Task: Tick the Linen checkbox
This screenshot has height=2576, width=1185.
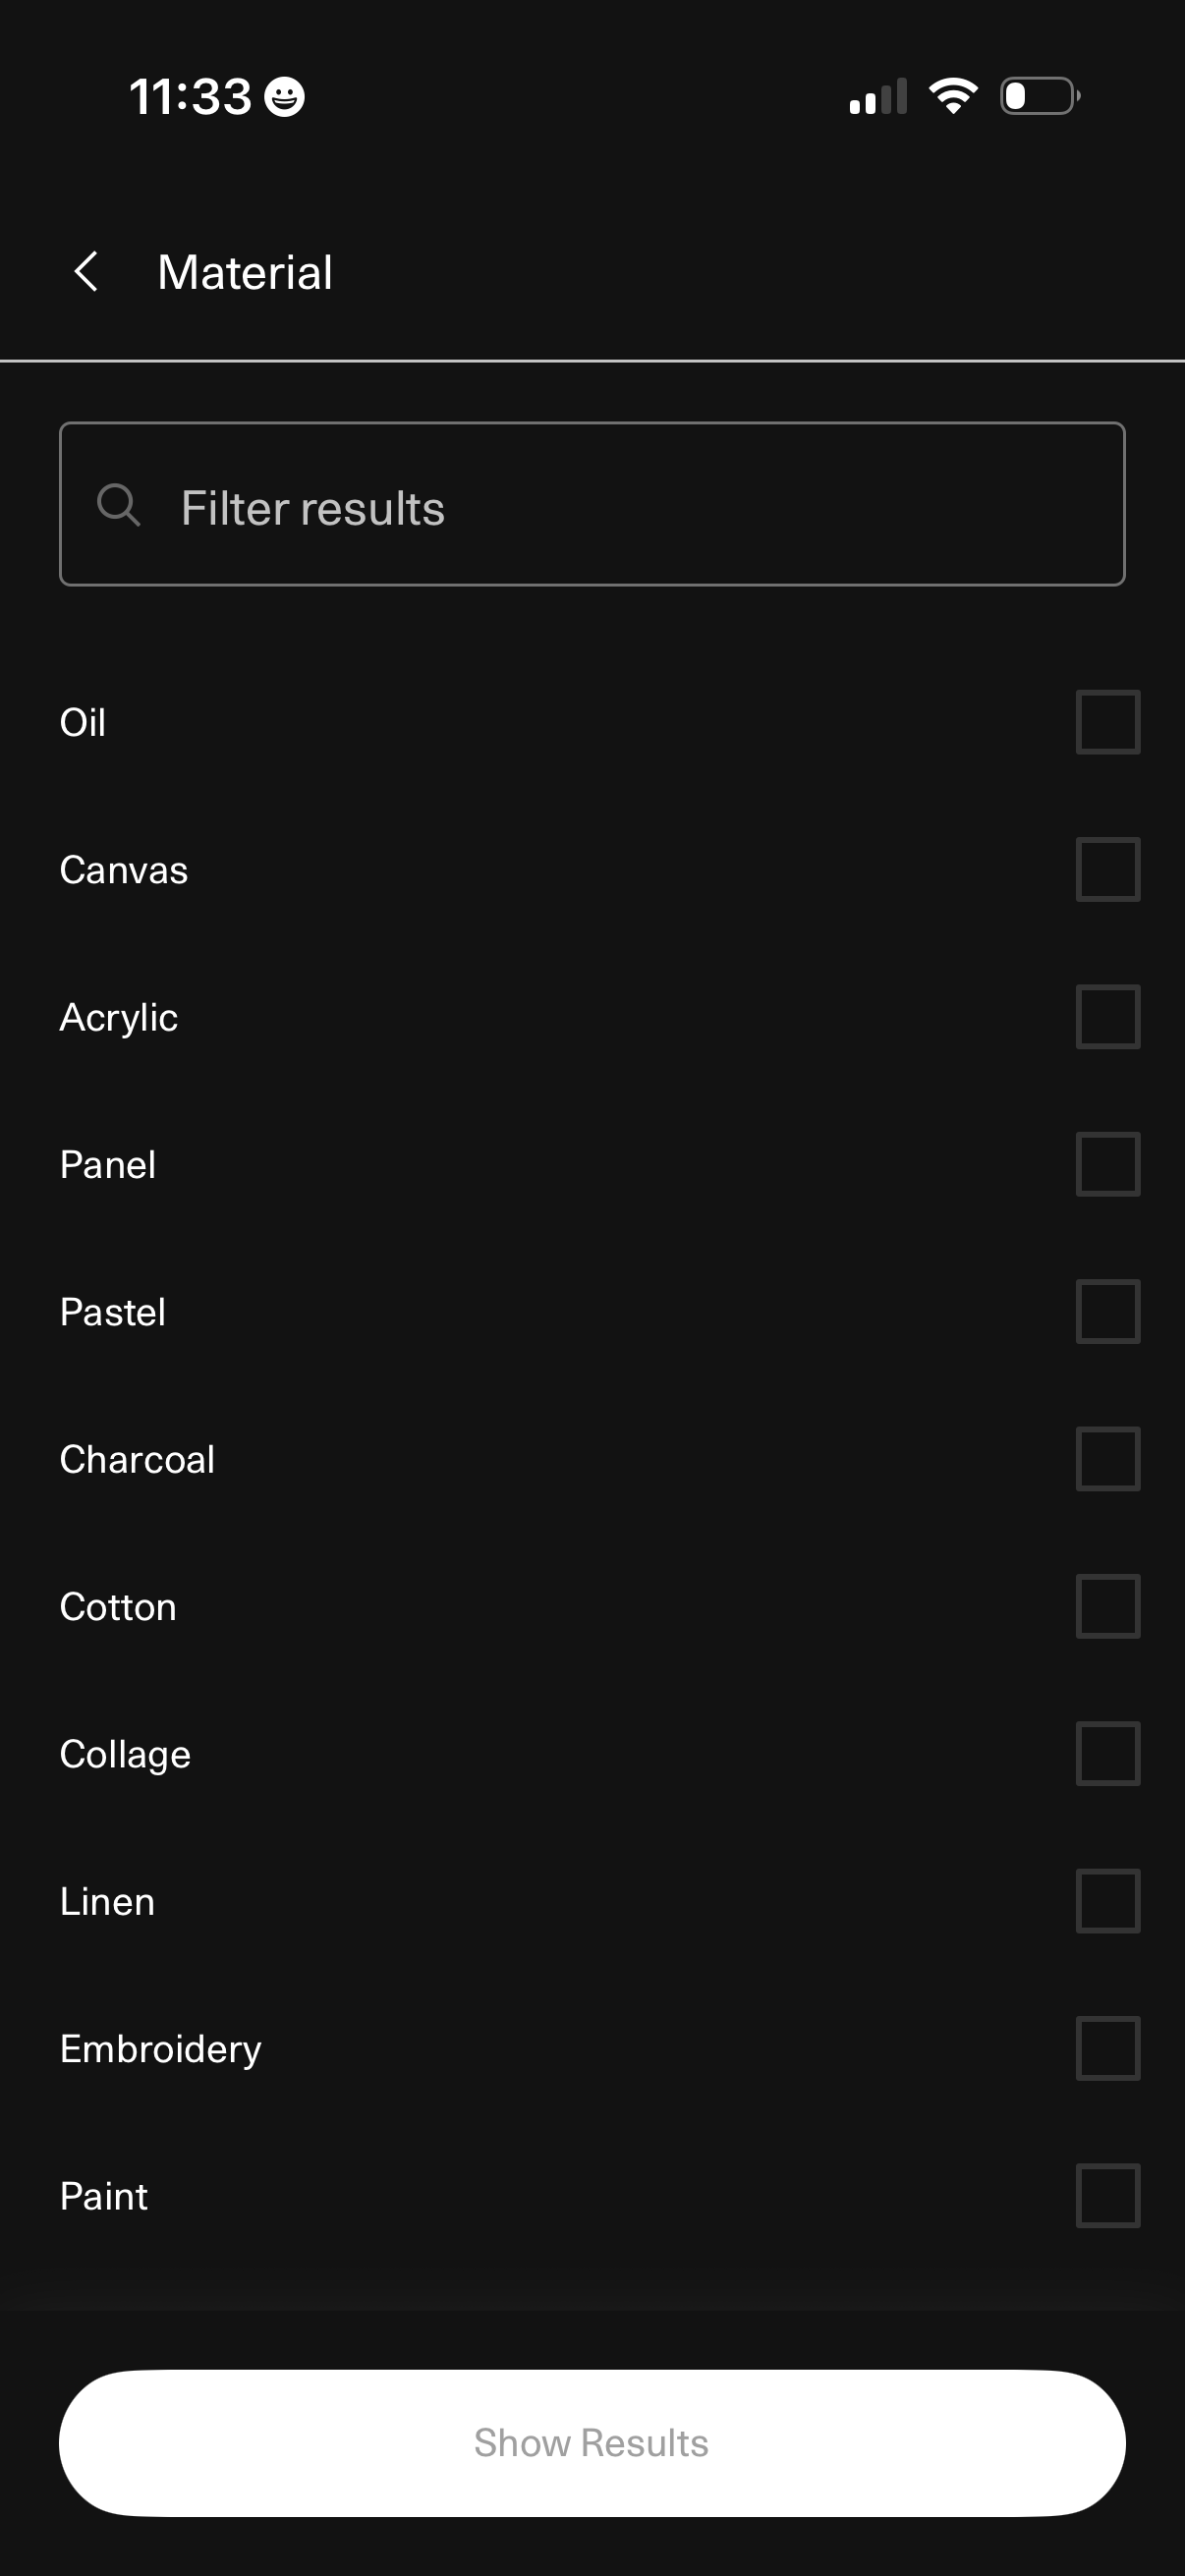Action: coord(1107,1901)
